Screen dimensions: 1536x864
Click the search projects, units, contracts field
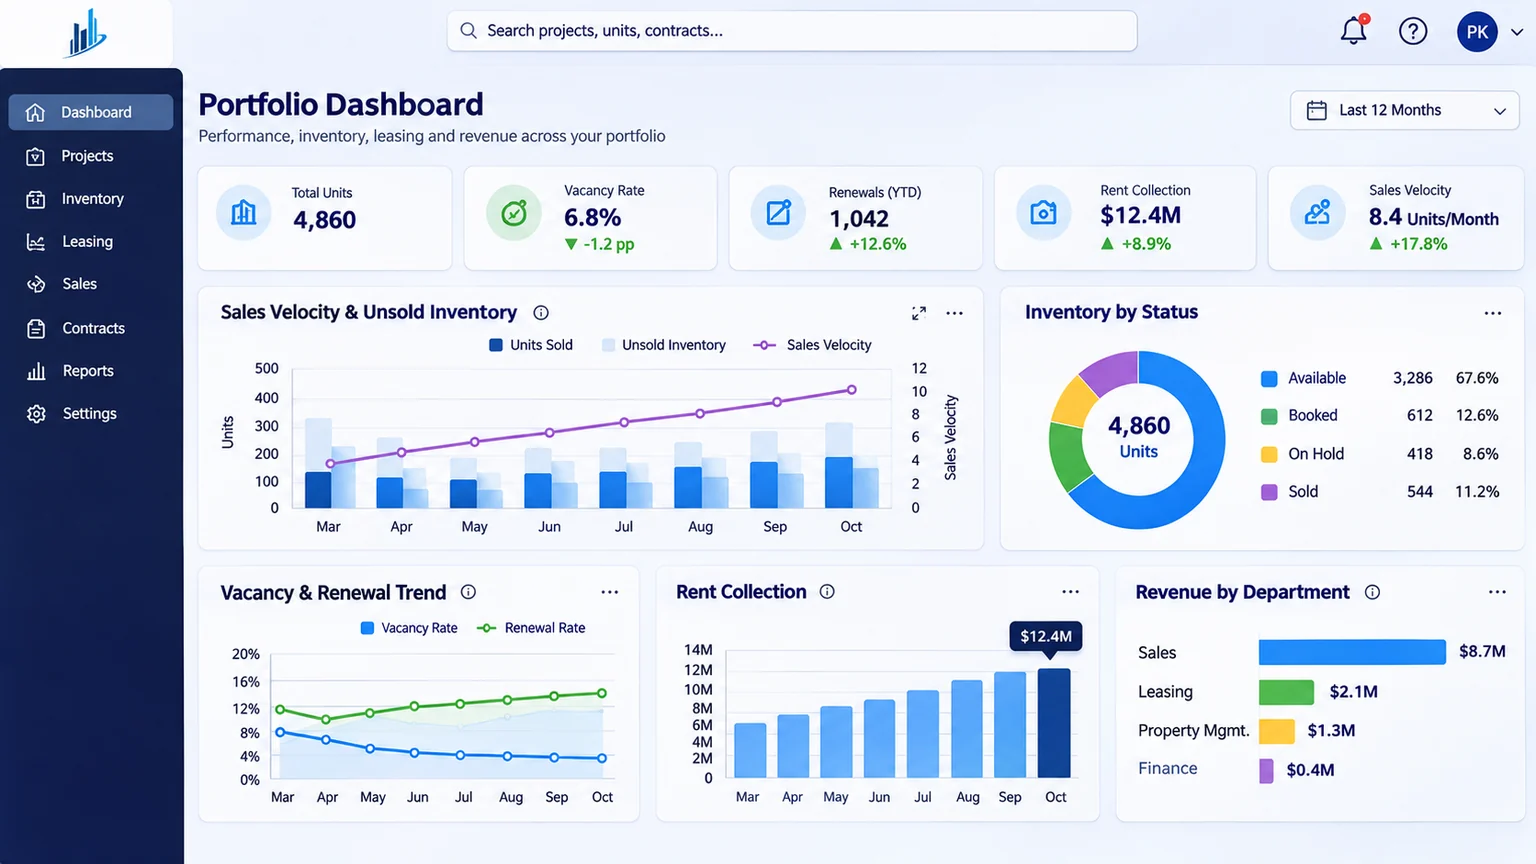(792, 31)
